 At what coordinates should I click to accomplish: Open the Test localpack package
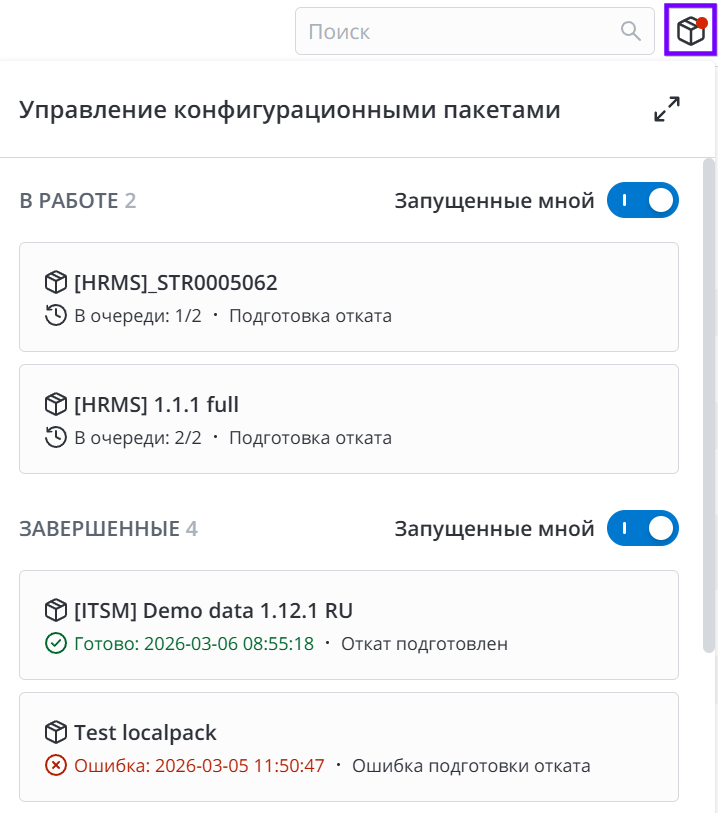pyautogui.click(x=145, y=733)
